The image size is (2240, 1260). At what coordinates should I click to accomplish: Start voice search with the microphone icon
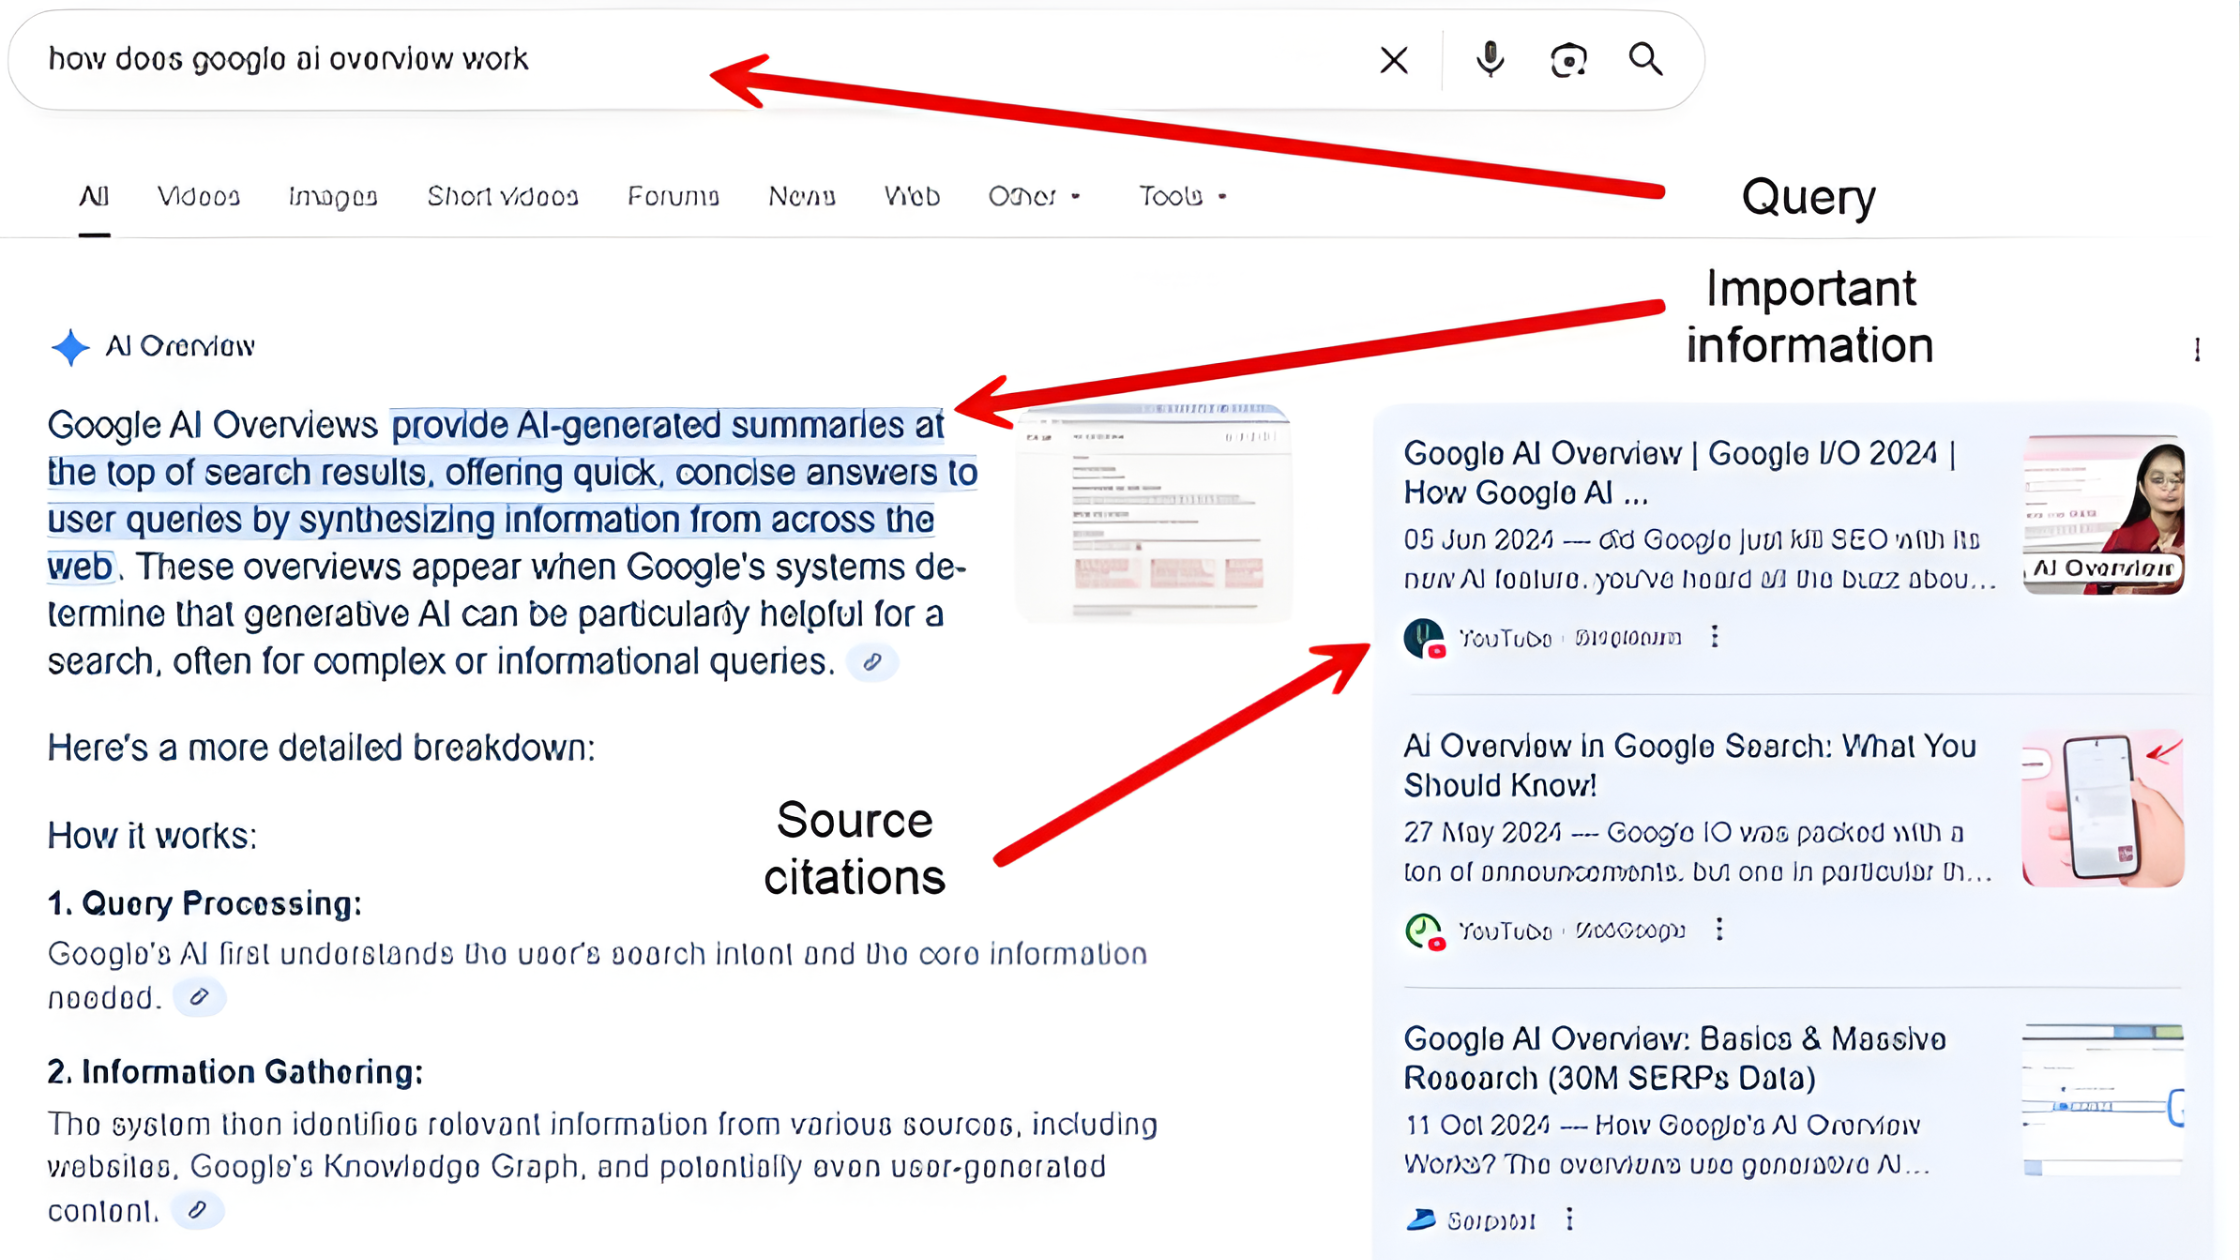click(1489, 60)
